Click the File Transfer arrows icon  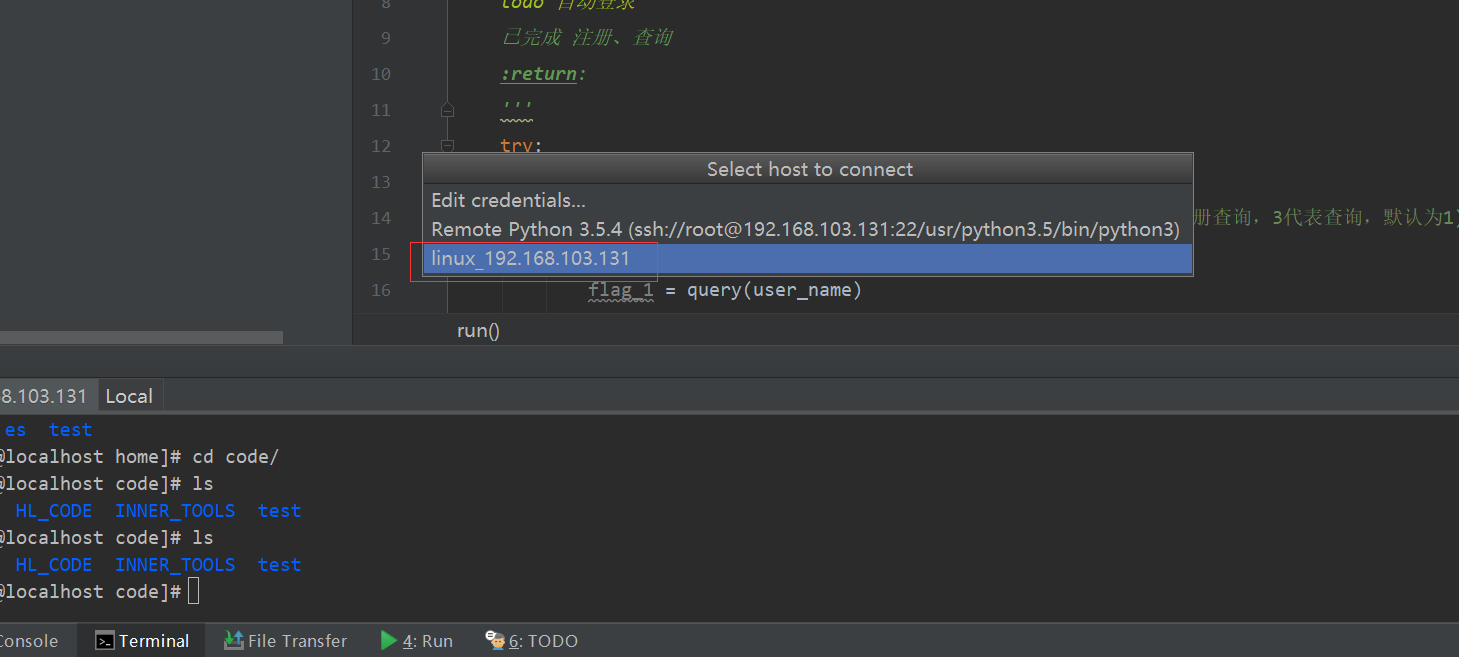click(x=234, y=640)
